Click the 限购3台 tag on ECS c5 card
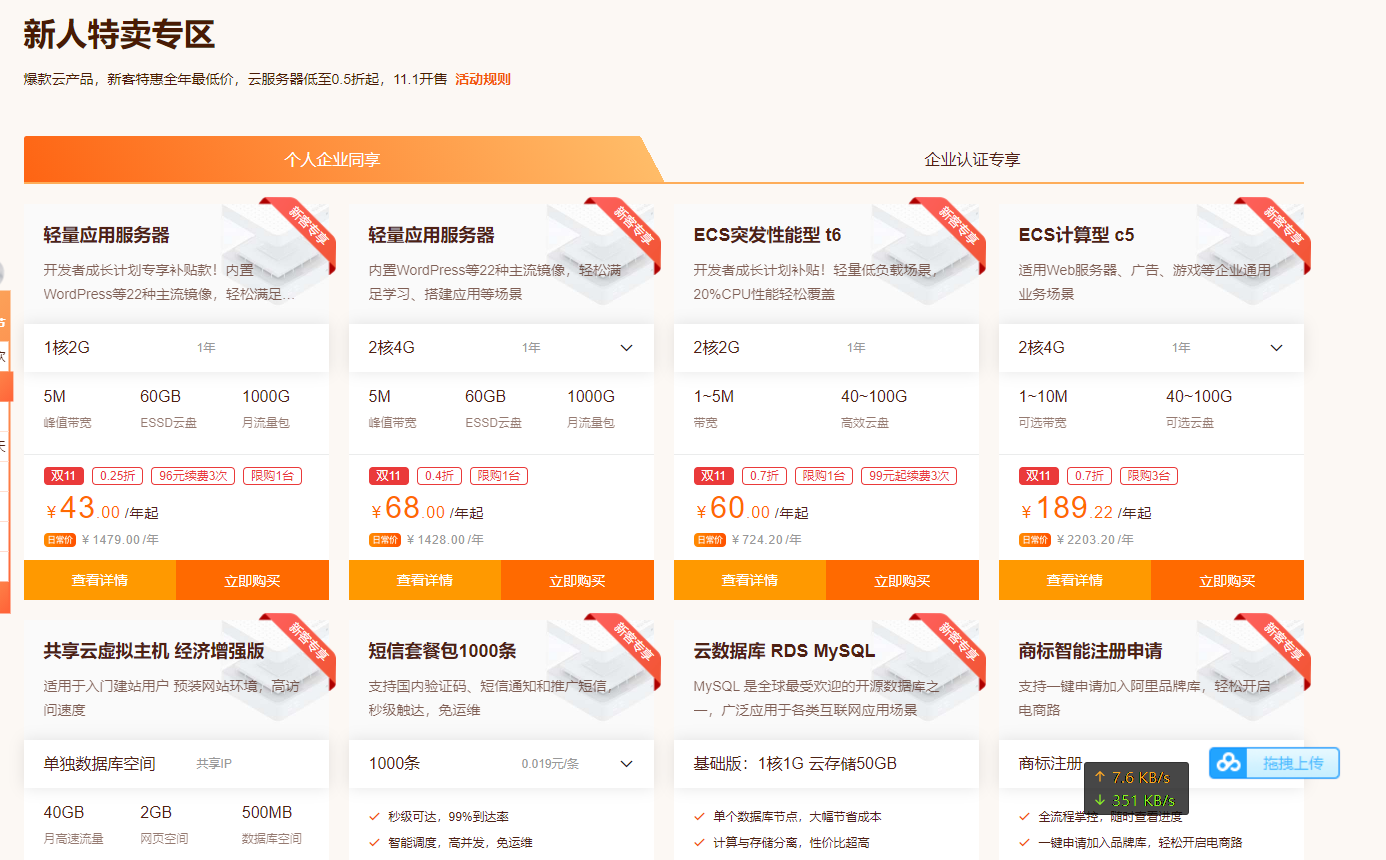Image resolution: width=1386 pixels, height=860 pixels. tap(1148, 476)
